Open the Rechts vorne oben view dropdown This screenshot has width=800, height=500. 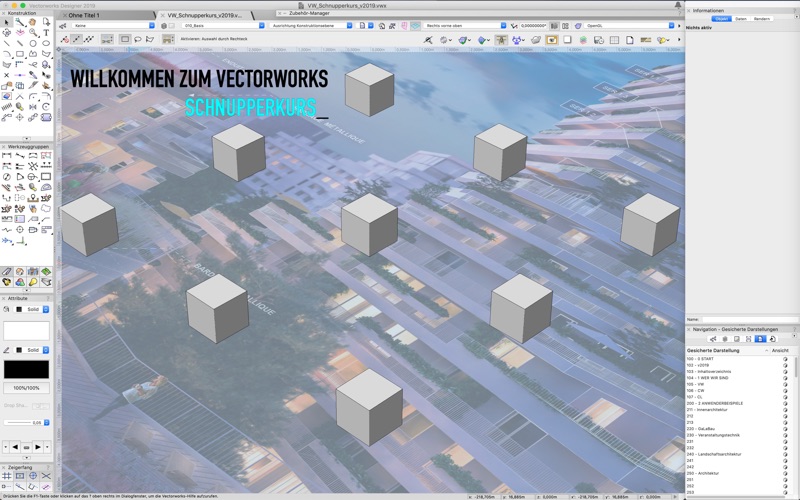pyautogui.click(x=464, y=26)
